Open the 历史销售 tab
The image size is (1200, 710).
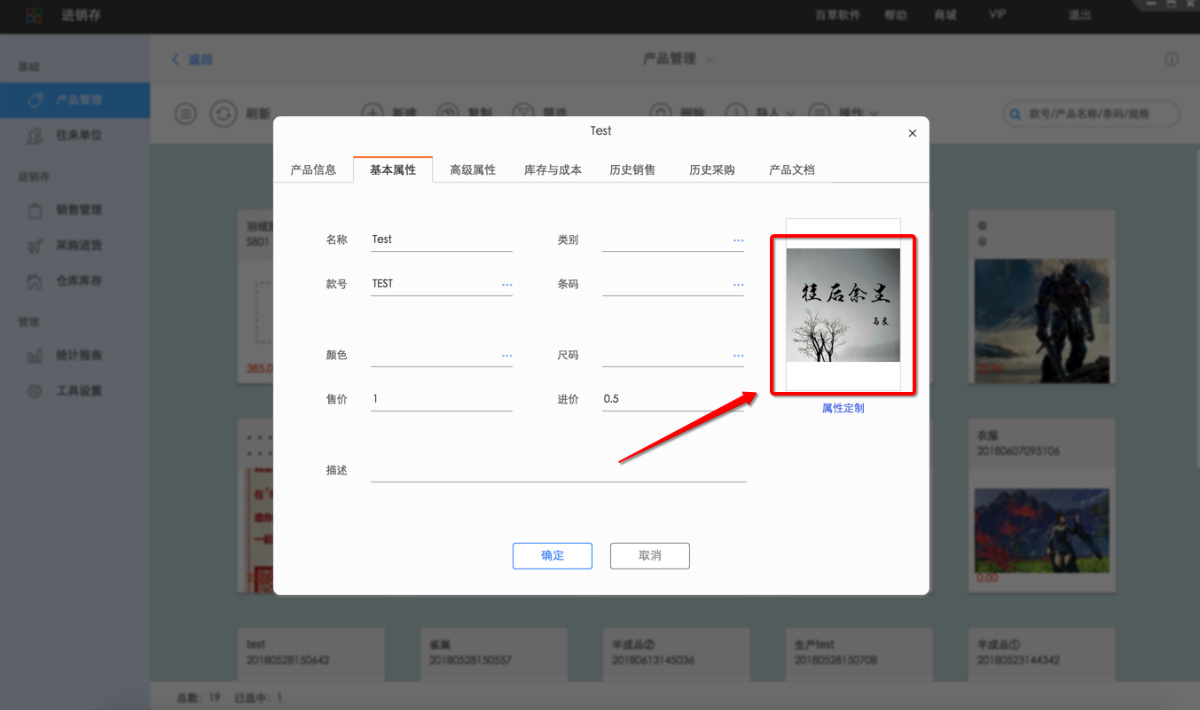tap(633, 170)
